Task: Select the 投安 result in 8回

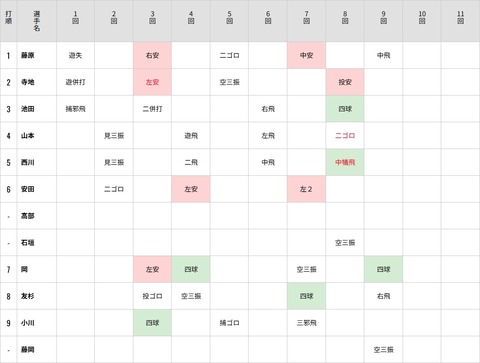Action: (345, 82)
